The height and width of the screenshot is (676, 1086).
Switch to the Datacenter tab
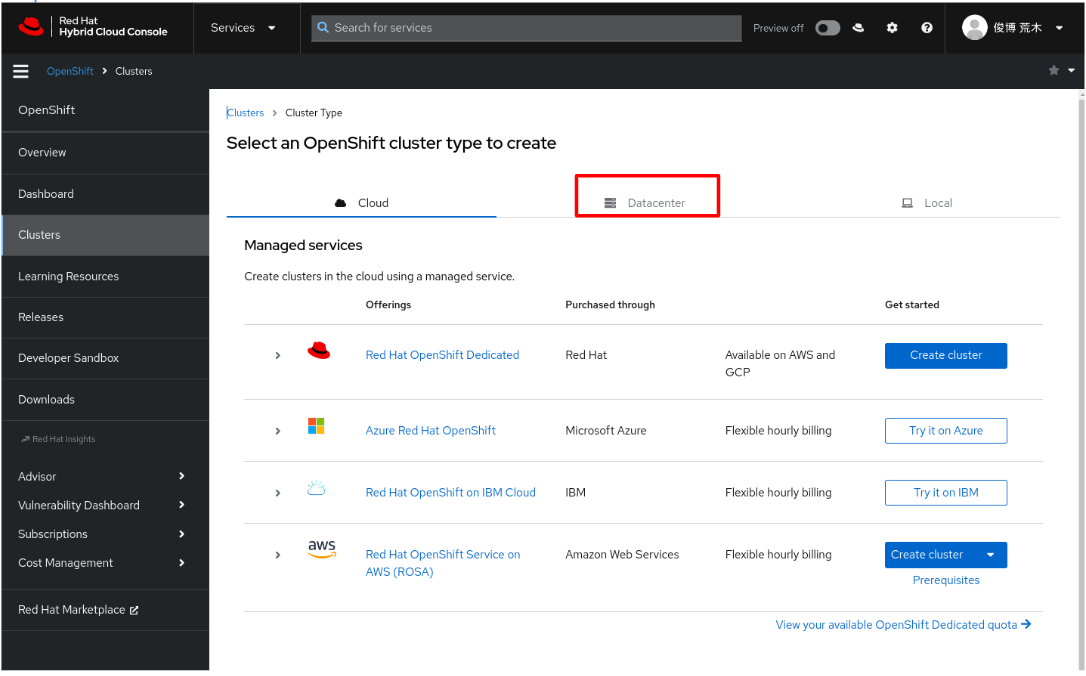click(647, 201)
